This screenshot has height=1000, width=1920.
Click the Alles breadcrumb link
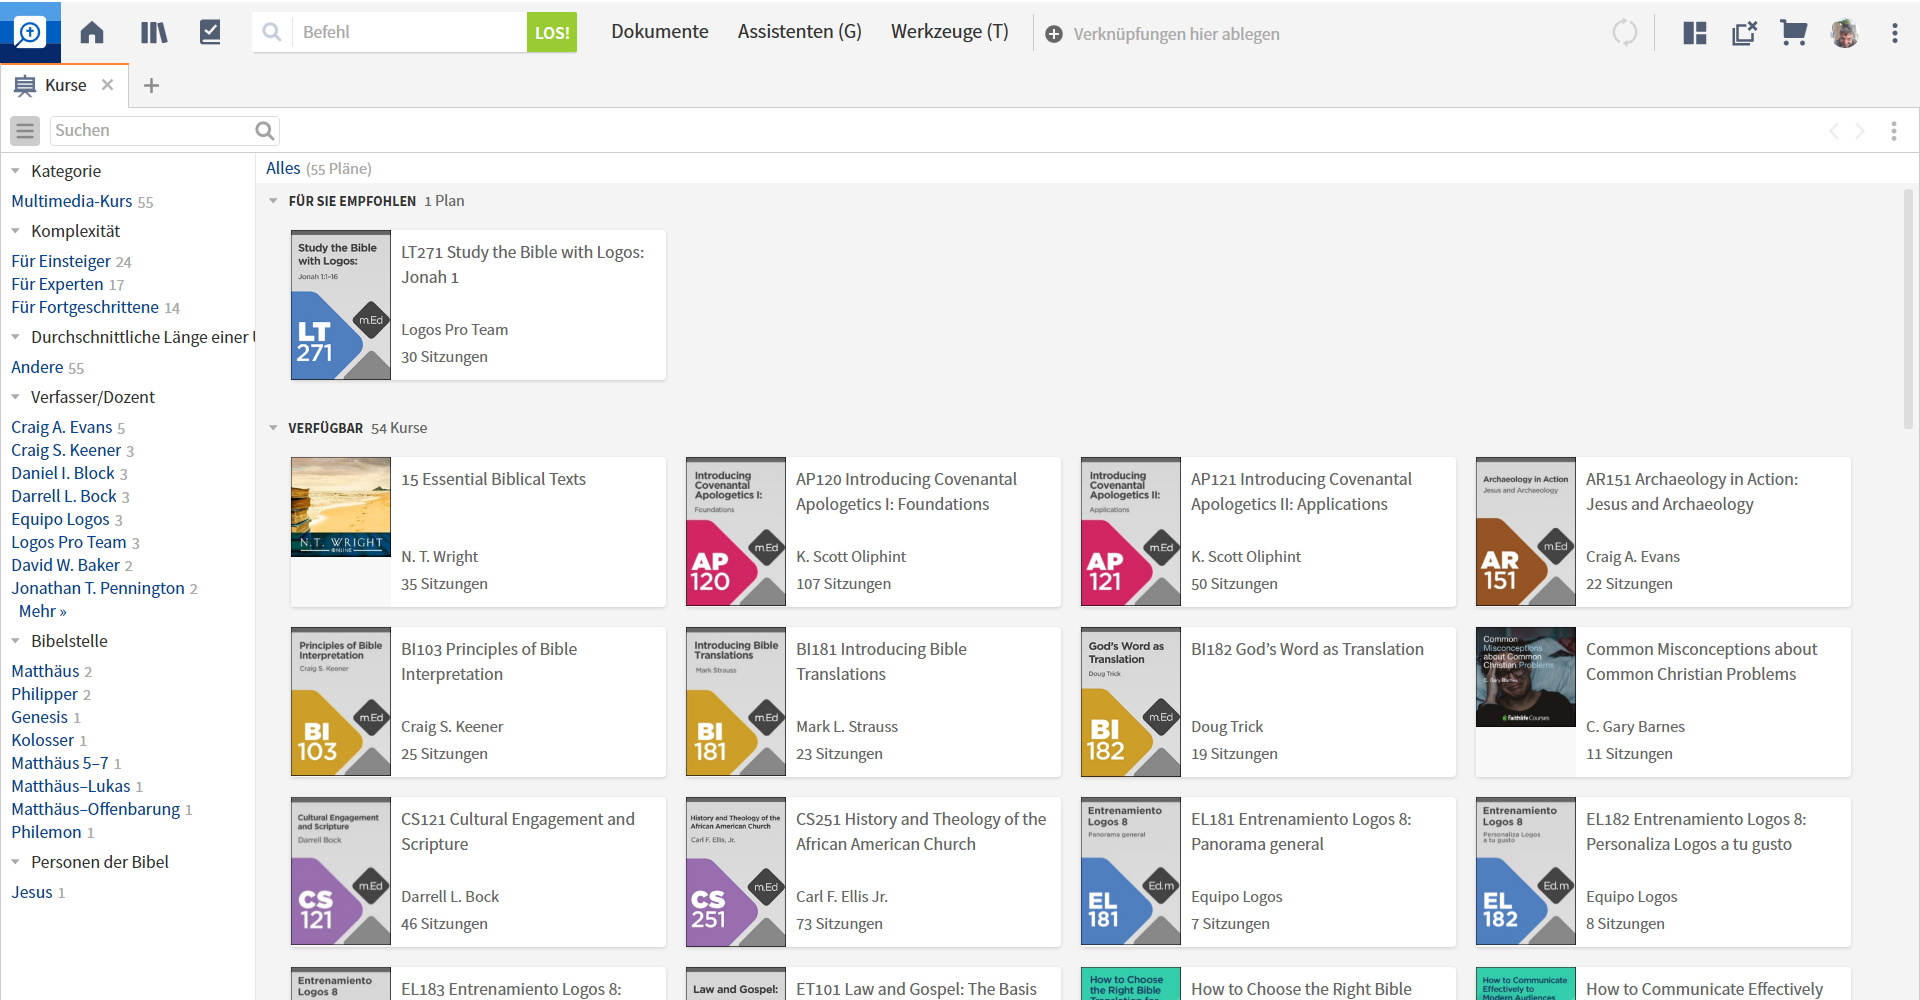283,168
